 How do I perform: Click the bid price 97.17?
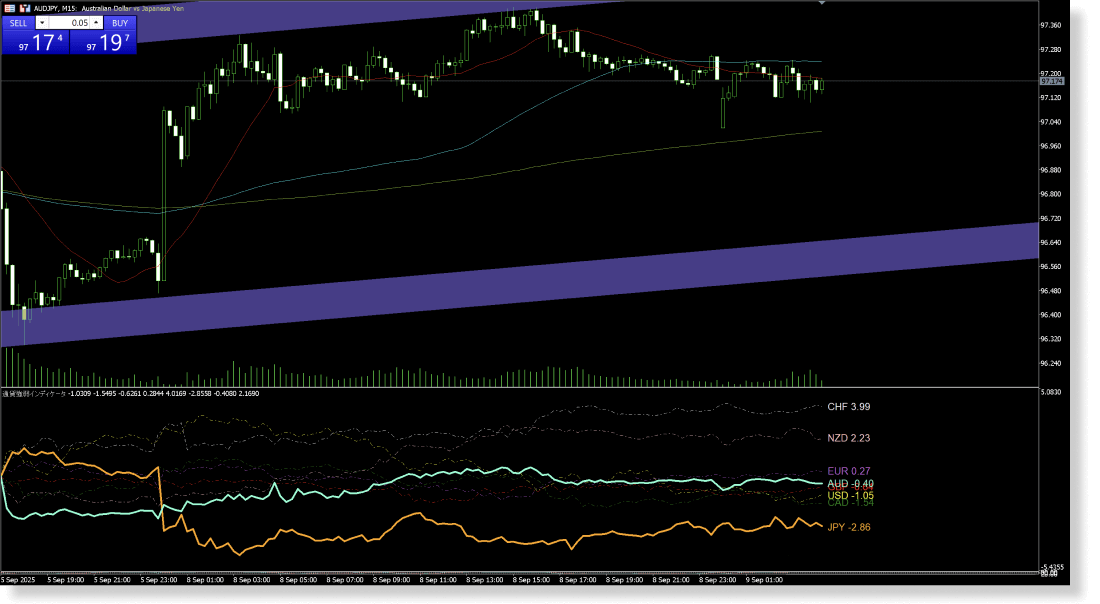point(40,42)
